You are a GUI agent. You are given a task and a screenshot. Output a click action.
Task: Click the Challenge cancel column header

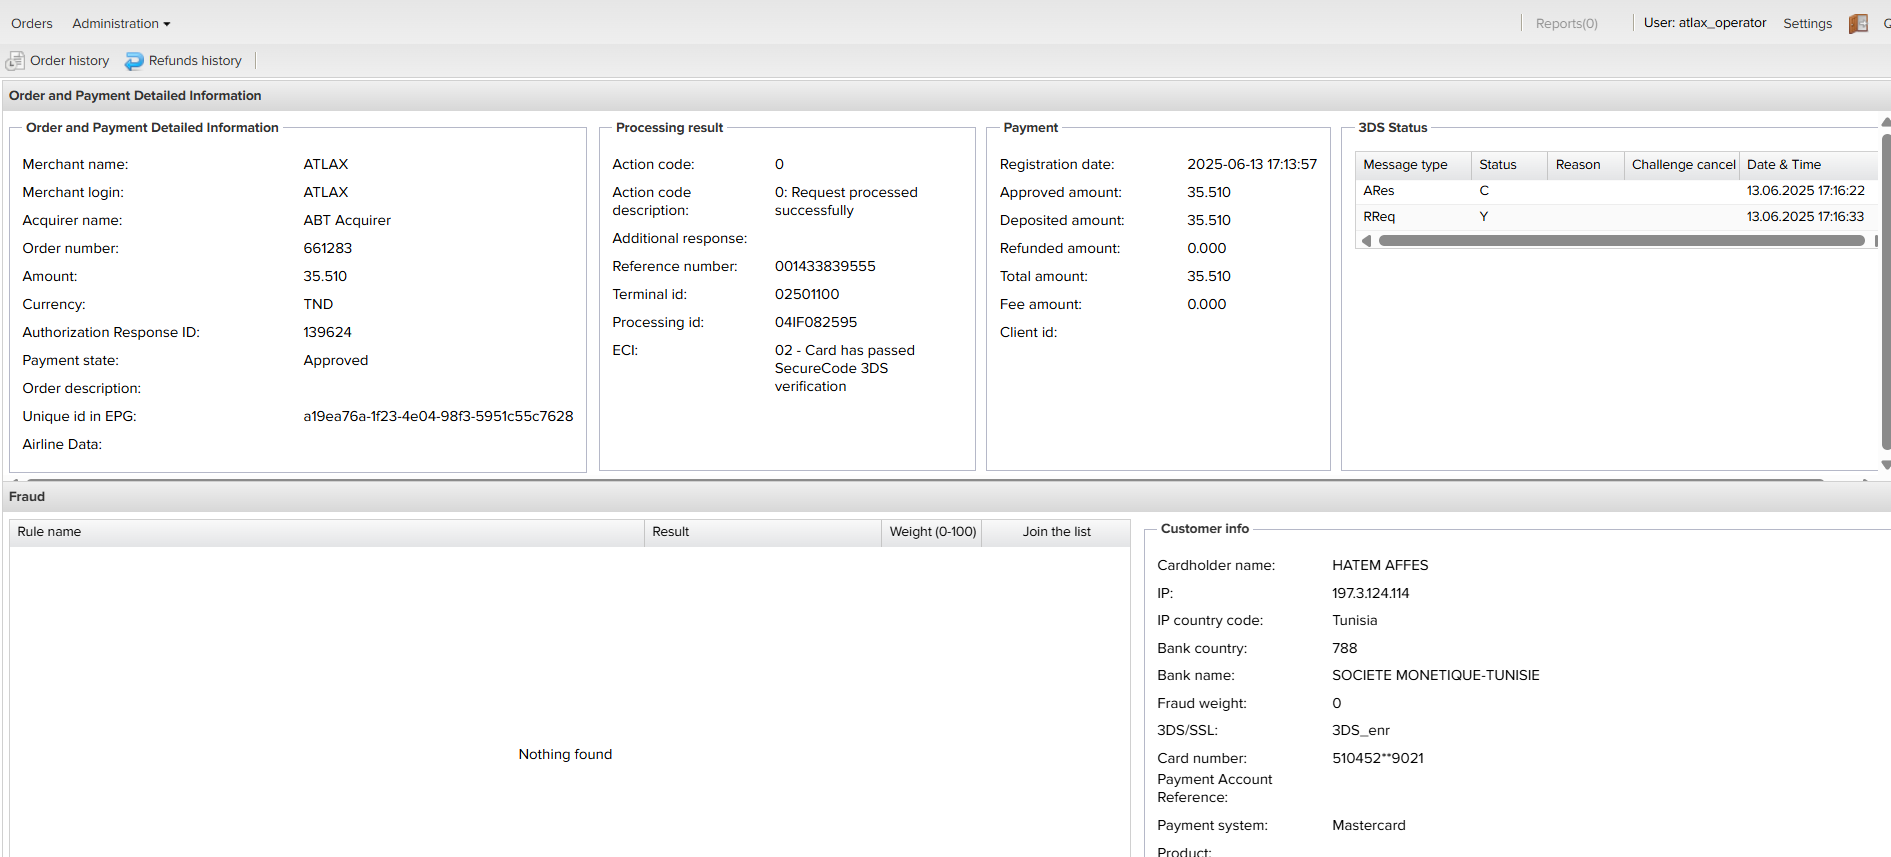click(1682, 165)
